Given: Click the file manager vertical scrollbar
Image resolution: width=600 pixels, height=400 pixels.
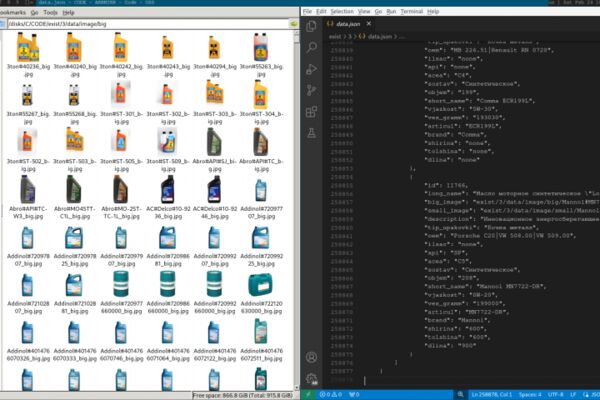Looking at the screenshot, I should [x=297, y=210].
